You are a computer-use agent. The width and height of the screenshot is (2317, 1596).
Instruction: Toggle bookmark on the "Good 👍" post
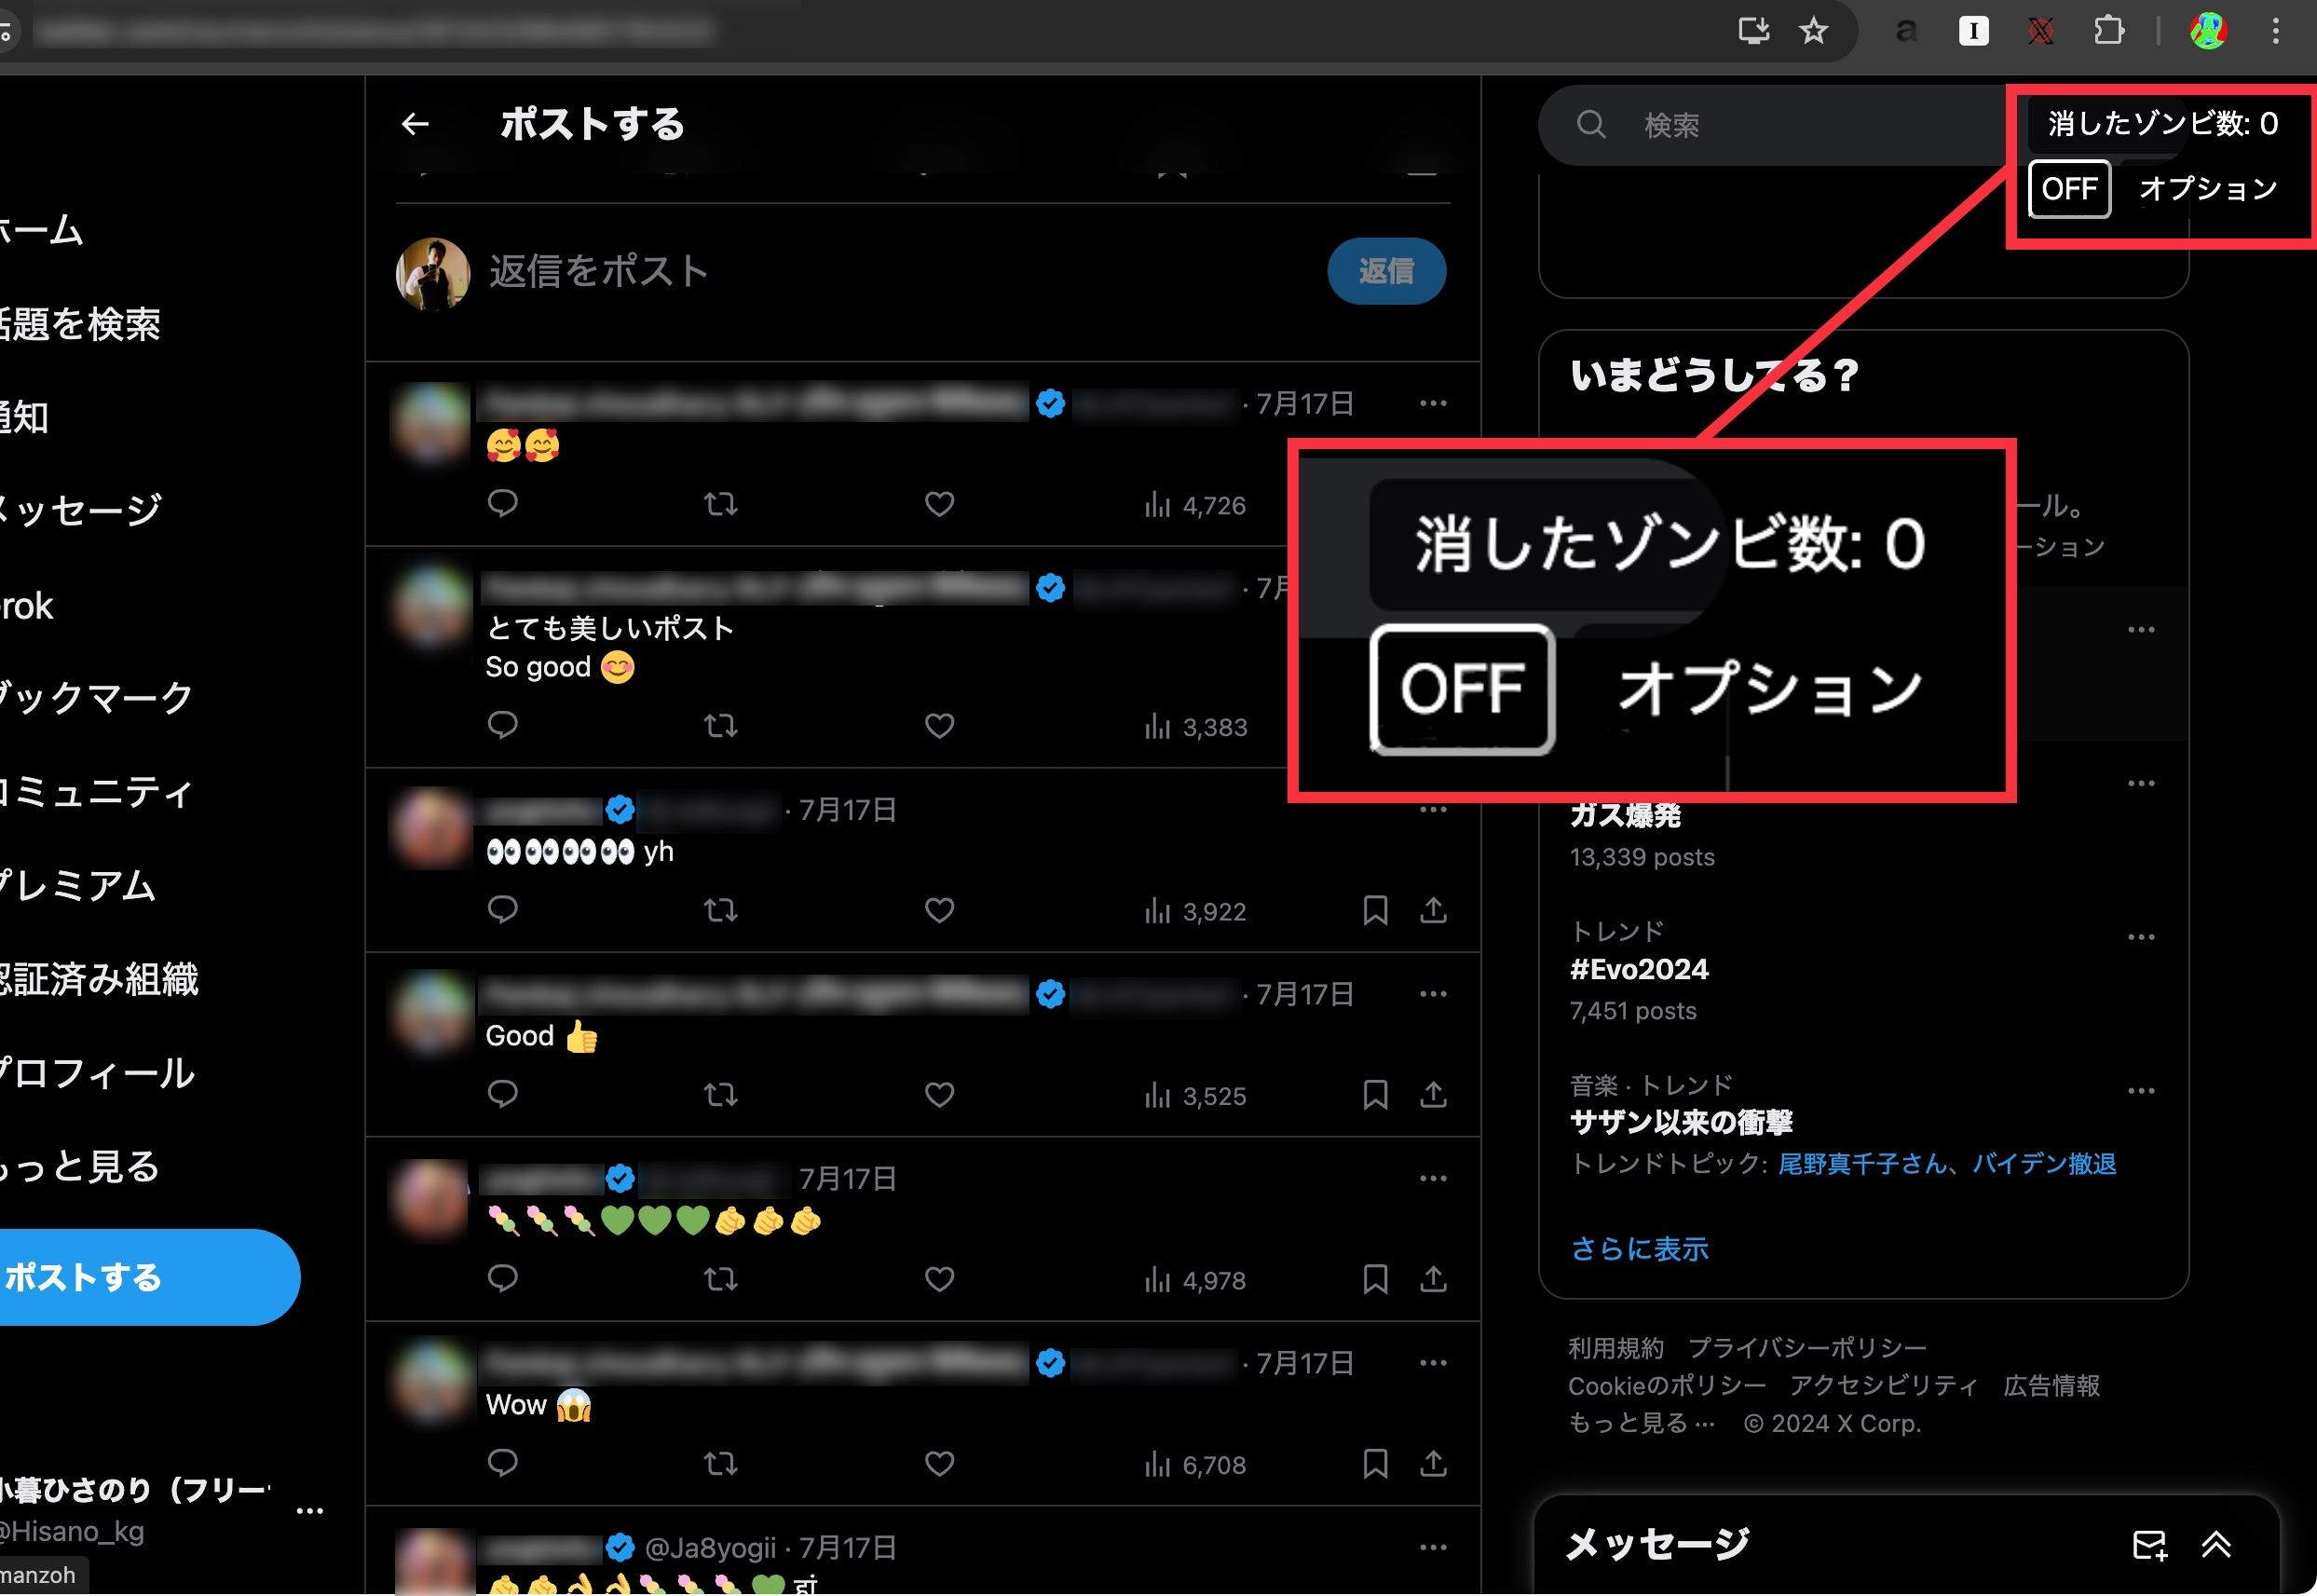[x=1376, y=1095]
